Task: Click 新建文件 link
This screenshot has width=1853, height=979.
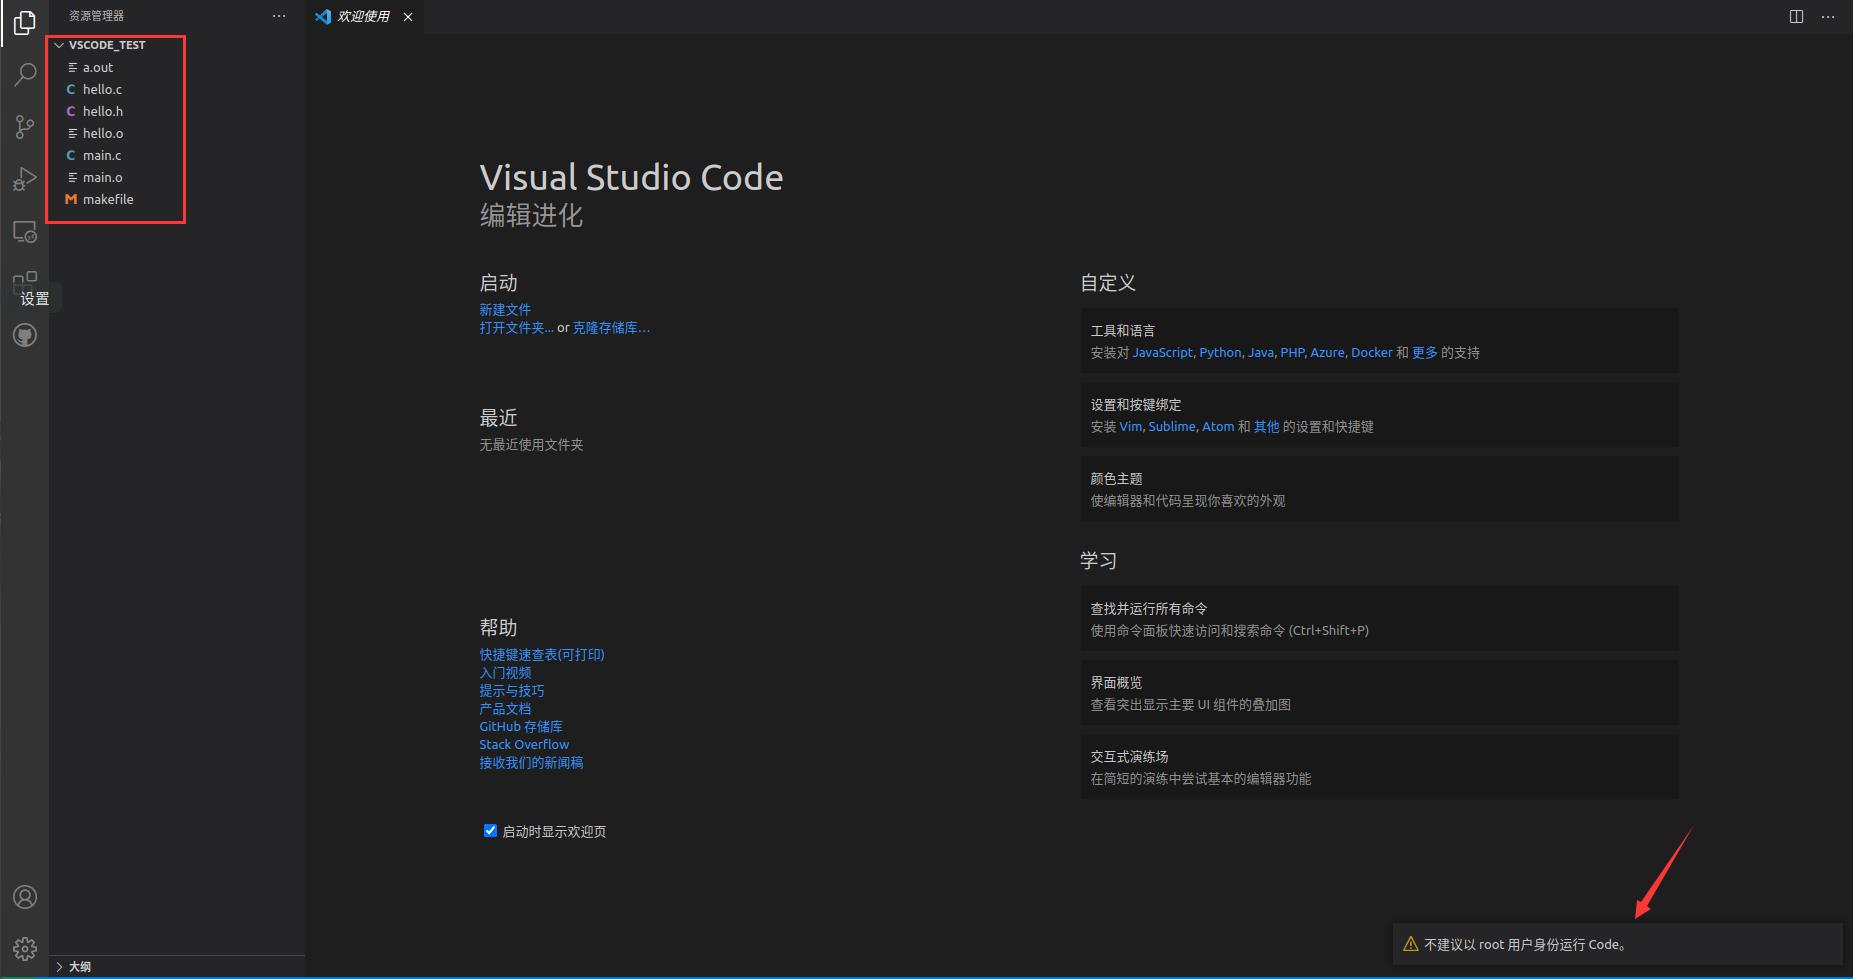Action: (x=505, y=310)
